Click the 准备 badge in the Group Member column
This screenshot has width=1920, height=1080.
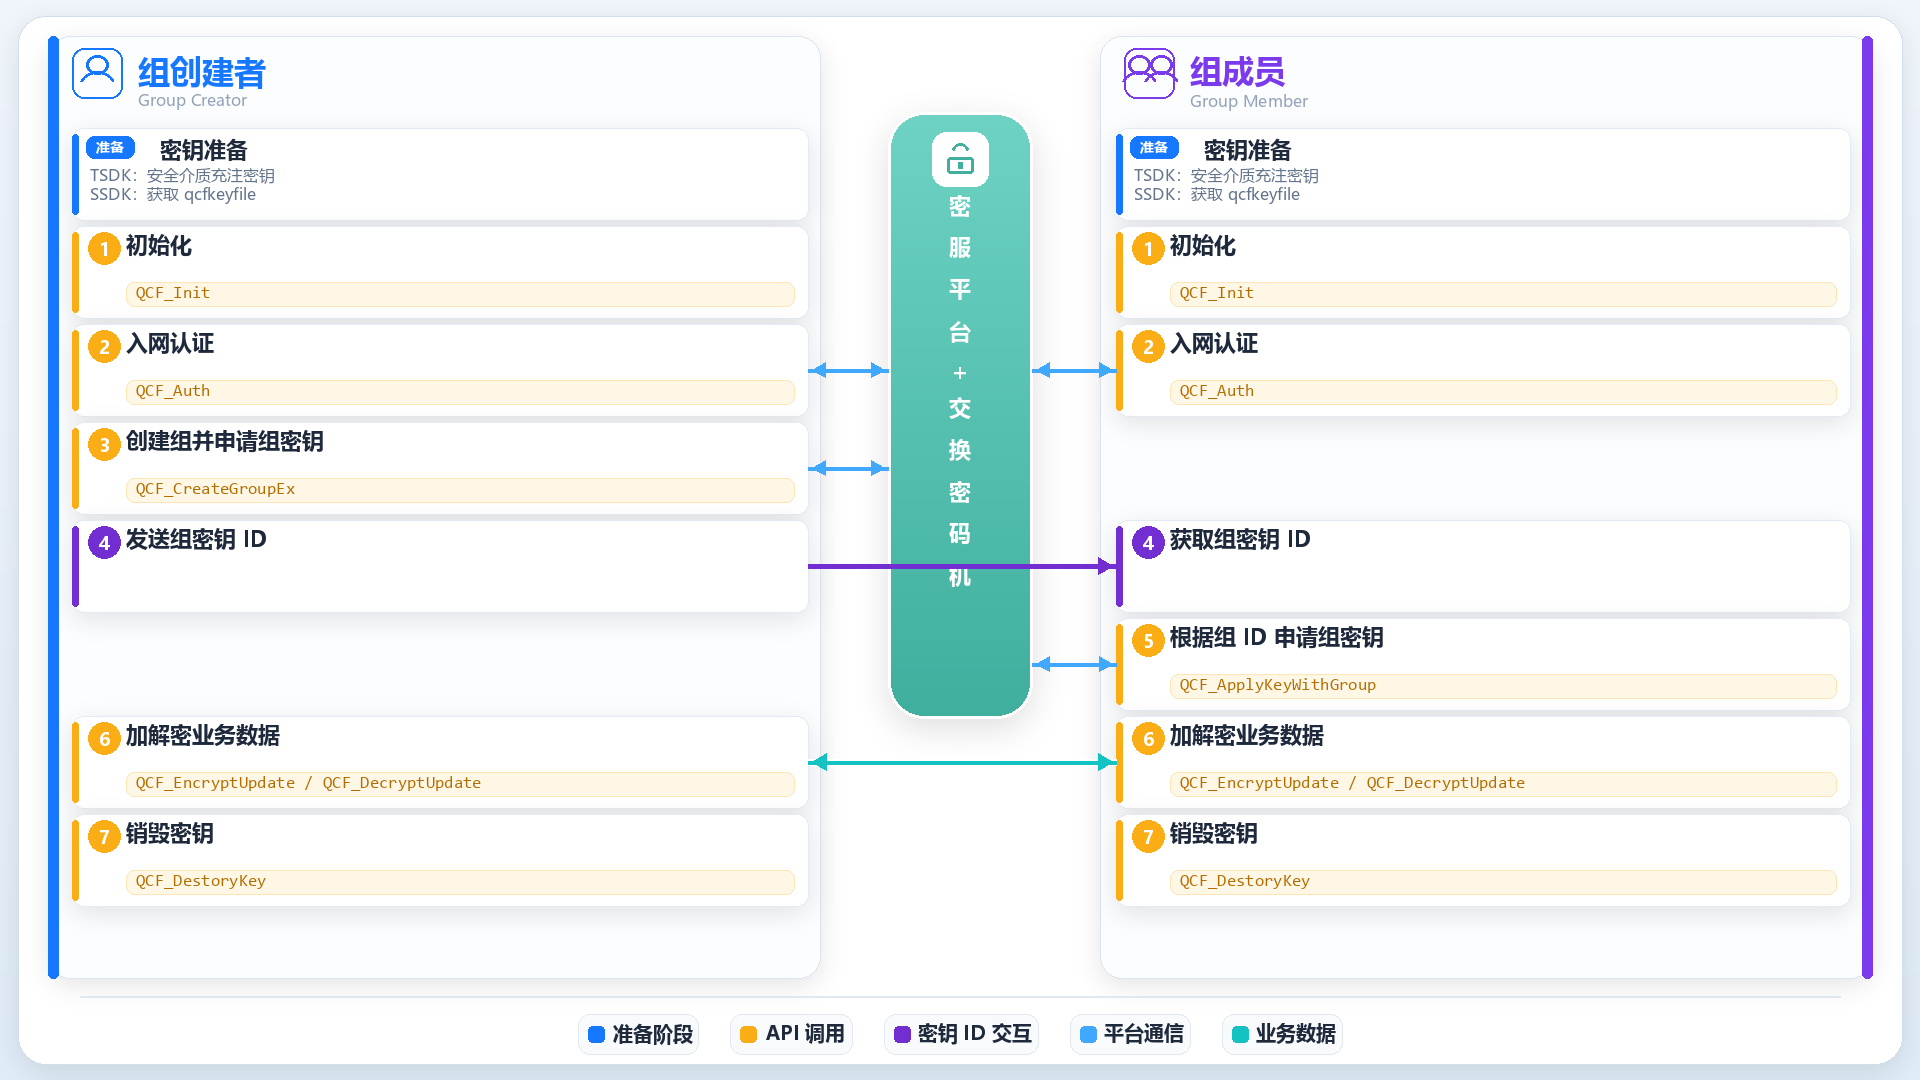1154,148
